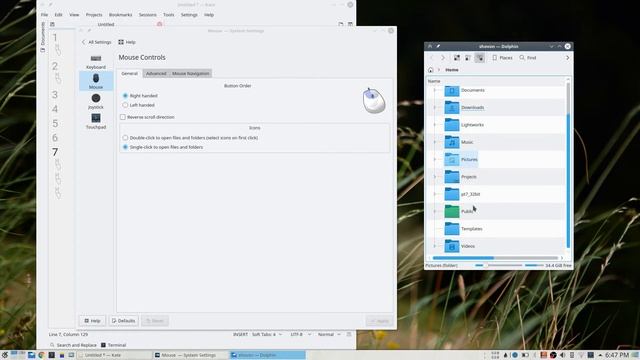This screenshot has width=640, height=360.
Task: Expand the Documents folder tree arrow
Action: click(x=435, y=90)
